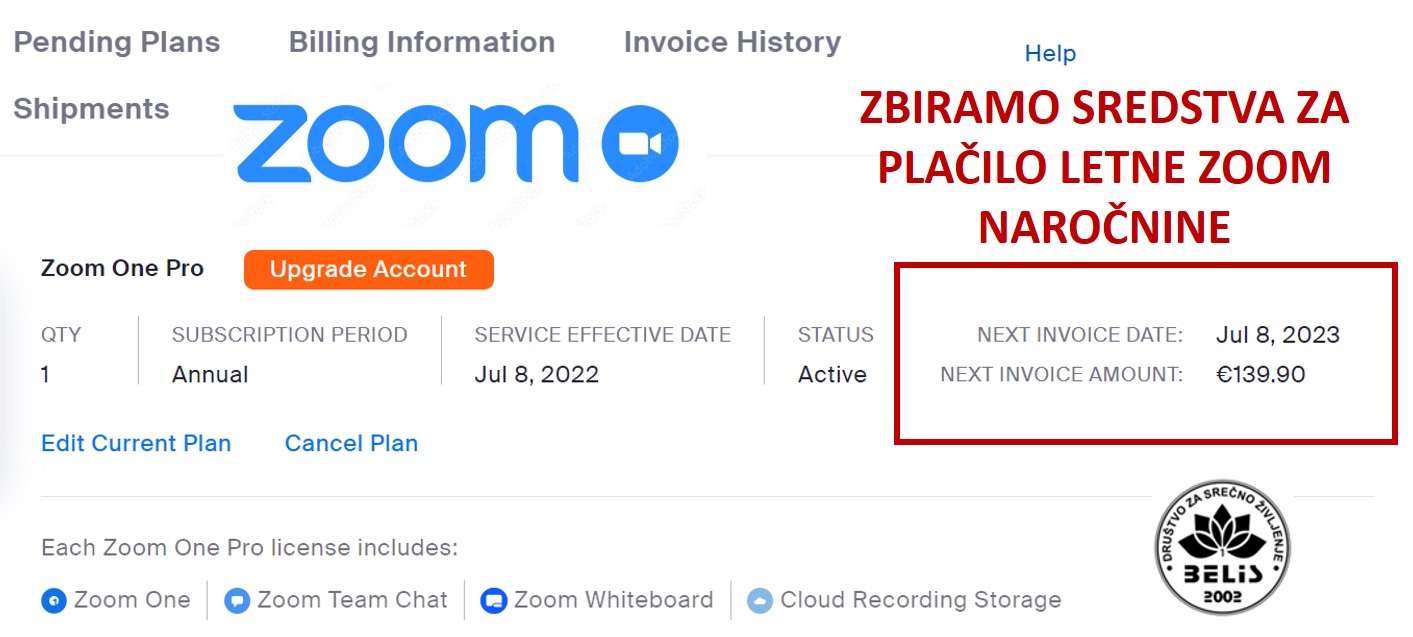Click the Jul 8, 2023 invoice date
The height and width of the screenshot is (637, 1413).
coord(1278,335)
